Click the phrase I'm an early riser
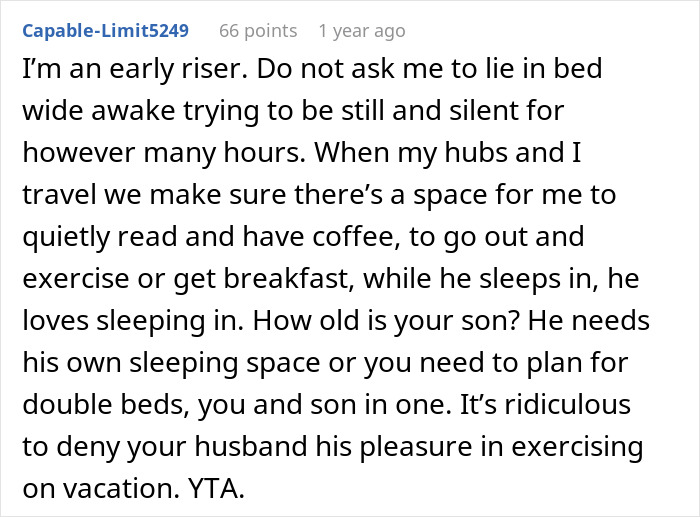The width and height of the screenshot is (700, 517). coord(135,70)
